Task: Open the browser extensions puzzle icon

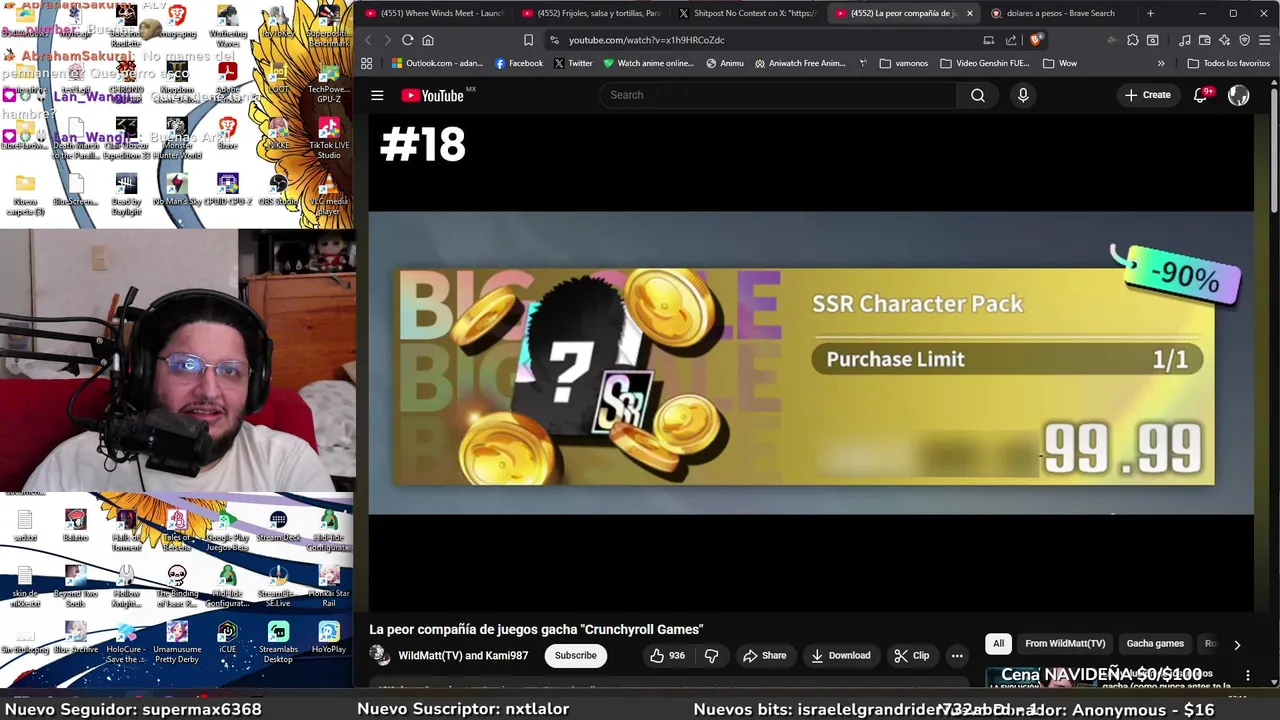Action: point(1133,40)
